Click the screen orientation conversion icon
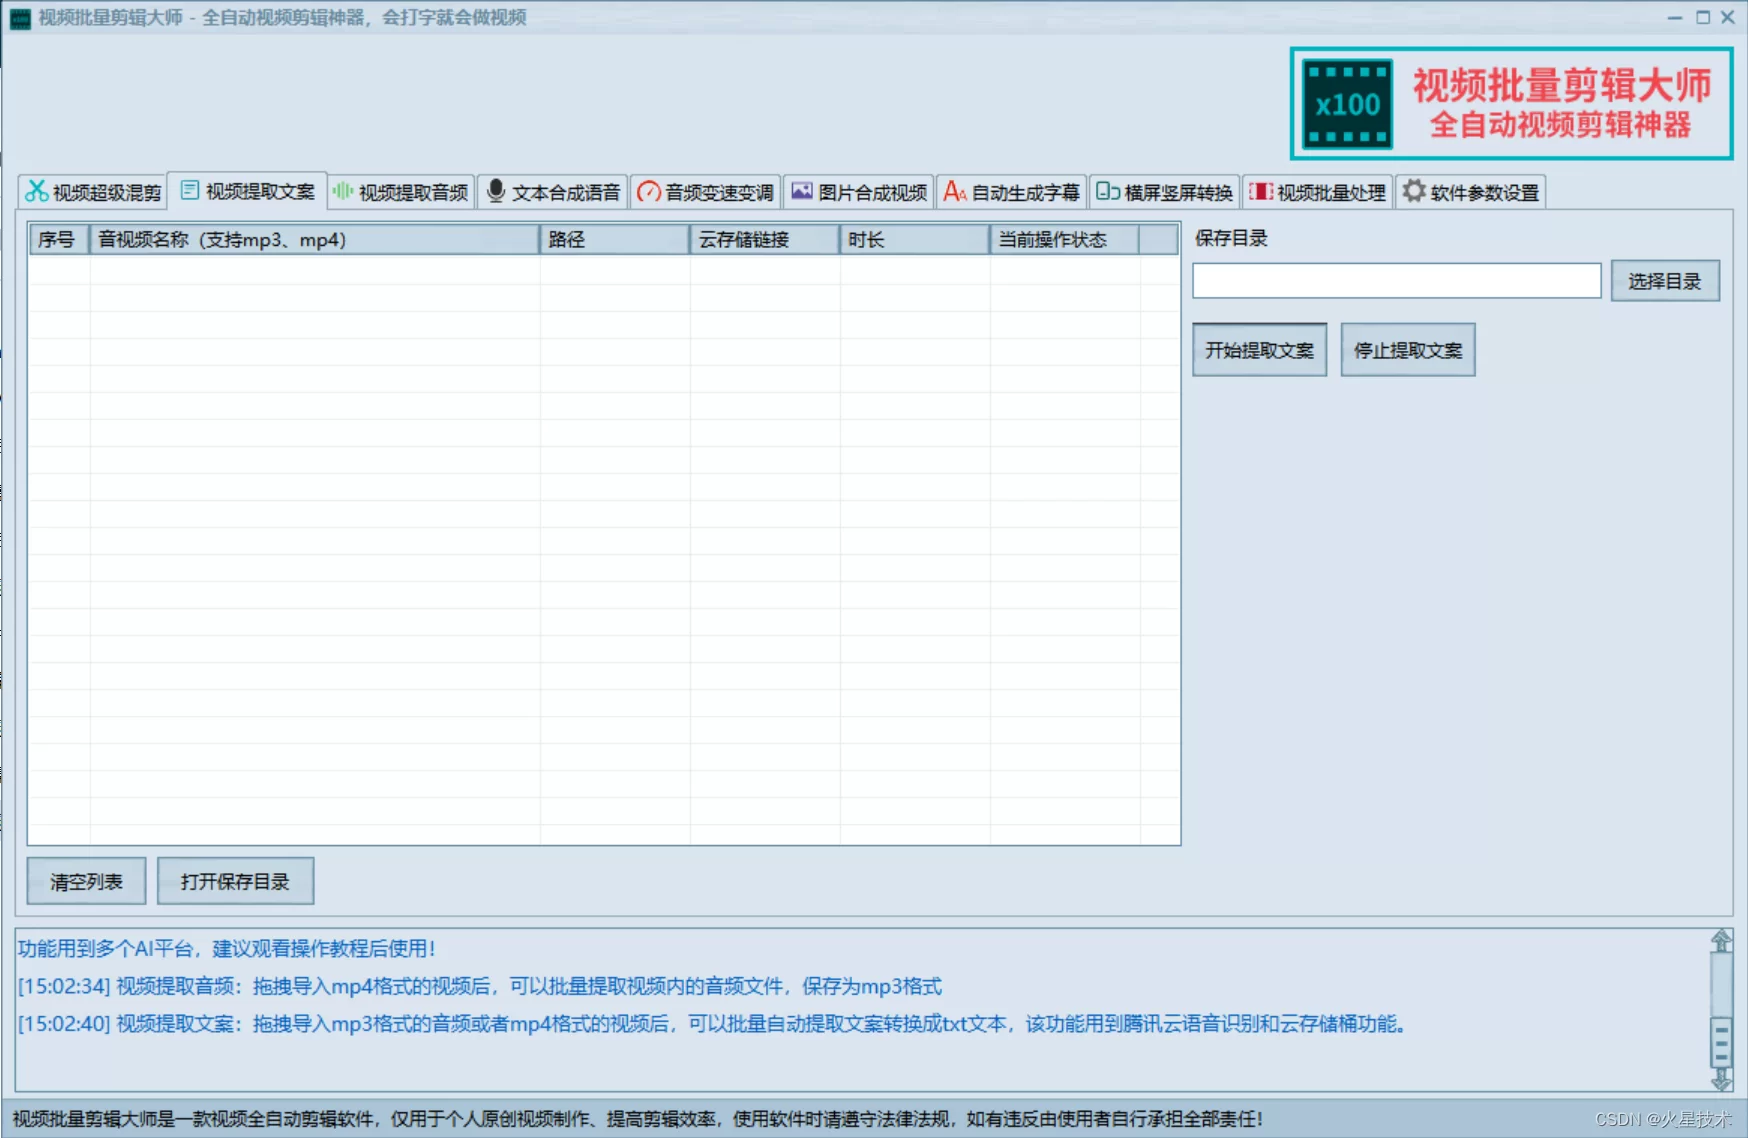 pos(1107,191)
